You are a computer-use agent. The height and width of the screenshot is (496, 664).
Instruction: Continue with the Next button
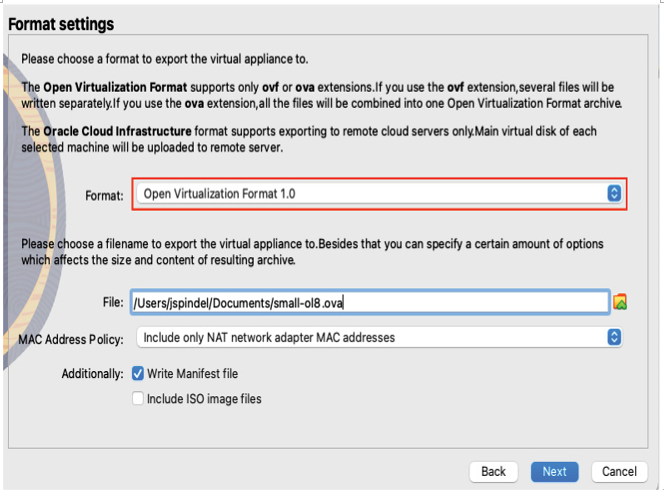[554, 472]
